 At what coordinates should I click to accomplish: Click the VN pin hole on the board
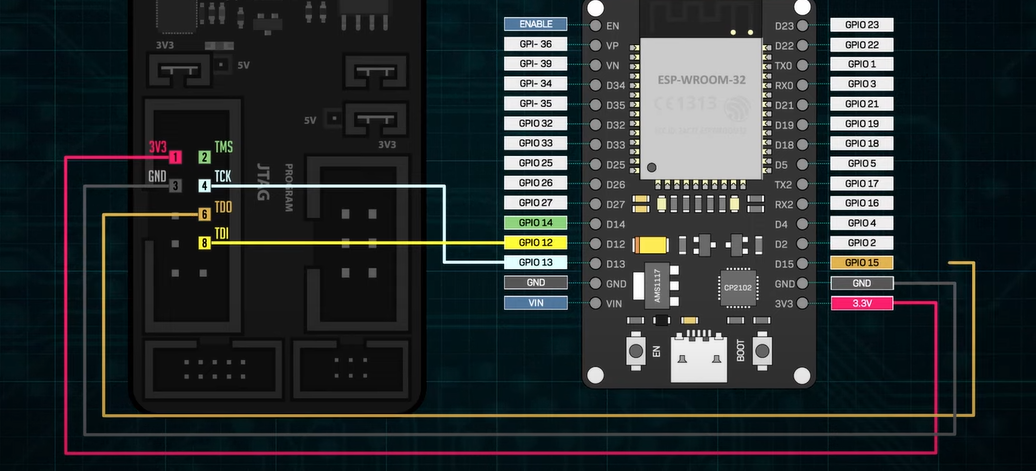595,65
